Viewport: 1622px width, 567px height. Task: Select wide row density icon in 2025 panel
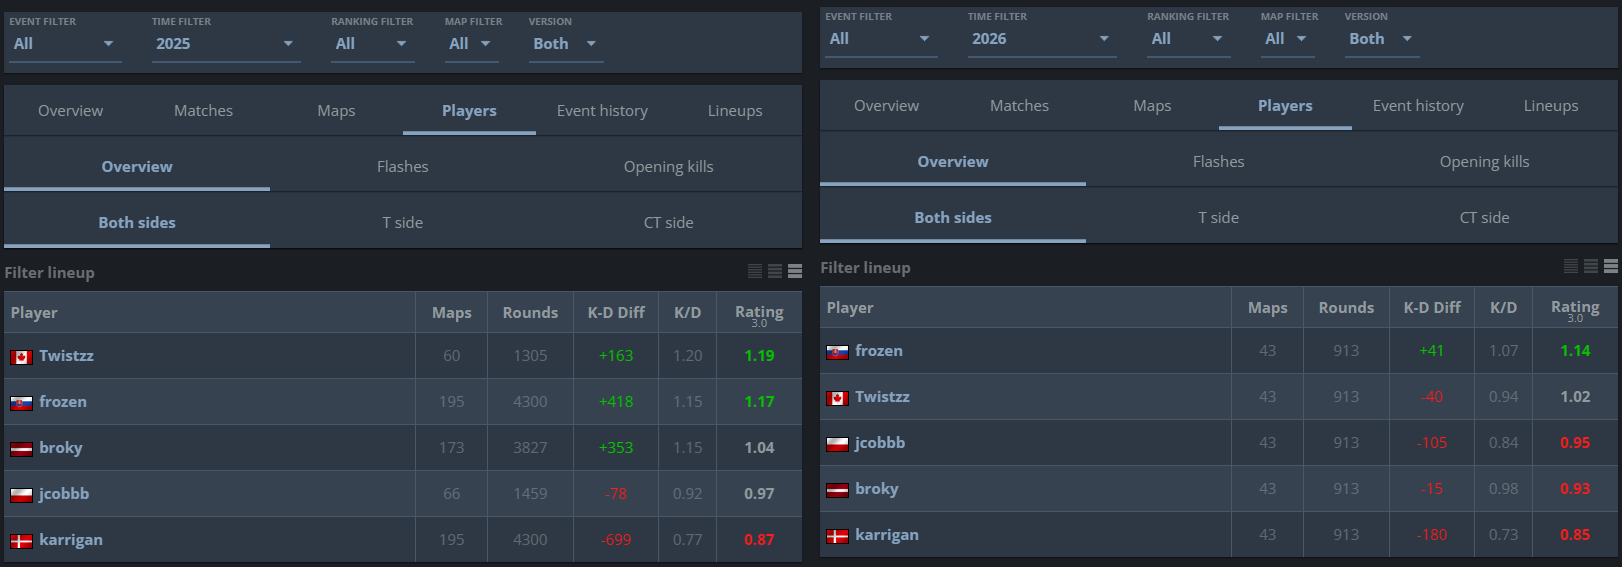click(x=795, y=271)
